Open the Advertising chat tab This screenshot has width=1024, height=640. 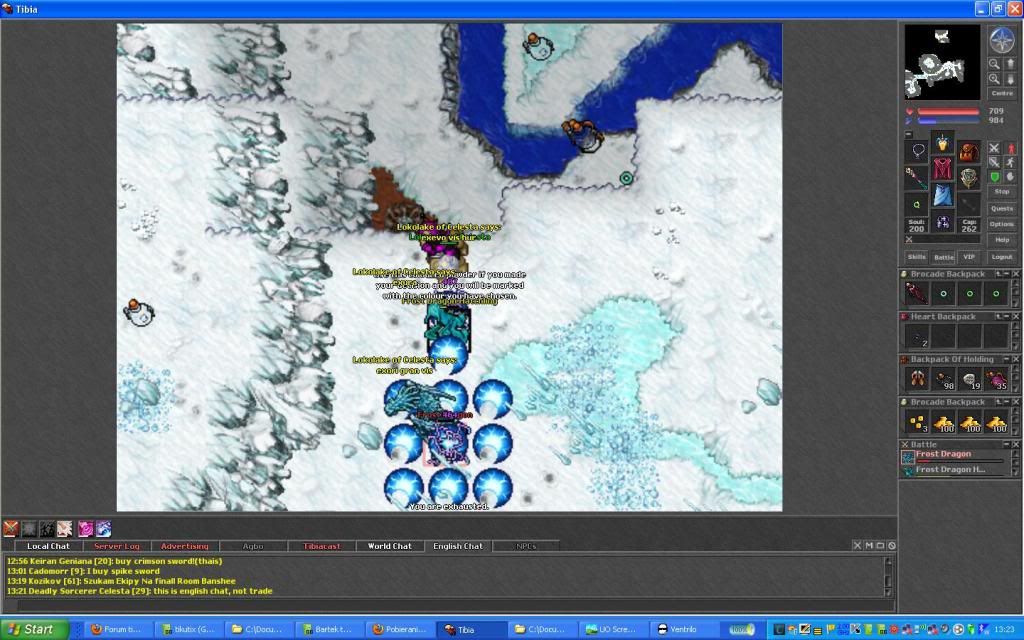[x=185, y=546]
